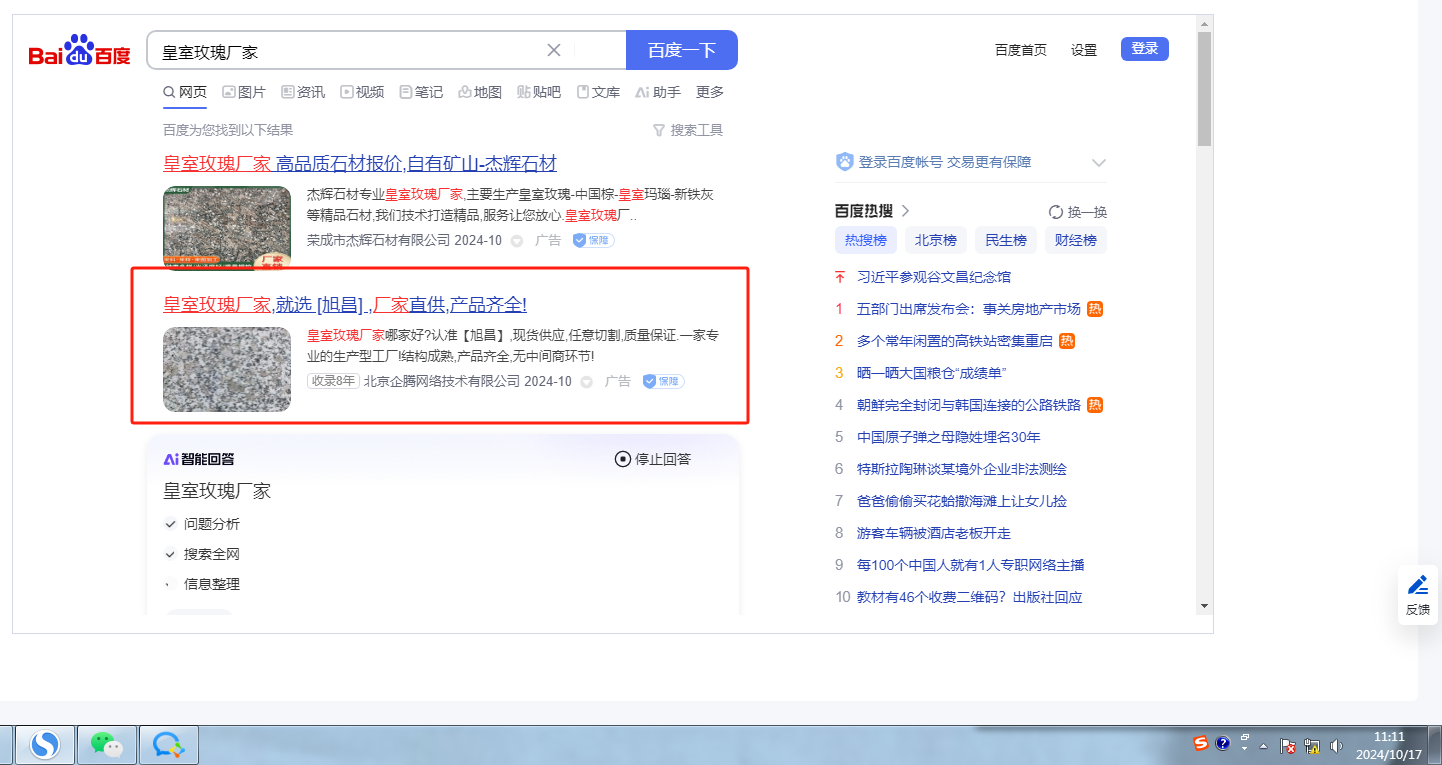Click the 旭昌 granite result thumbnail
The height and width of the screenshot is (765, 1442).
tap(227, 369)
